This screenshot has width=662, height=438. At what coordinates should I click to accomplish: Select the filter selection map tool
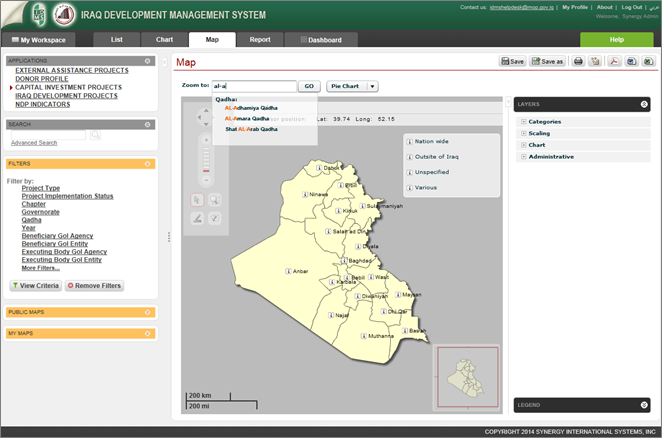[x=215, y=218]
